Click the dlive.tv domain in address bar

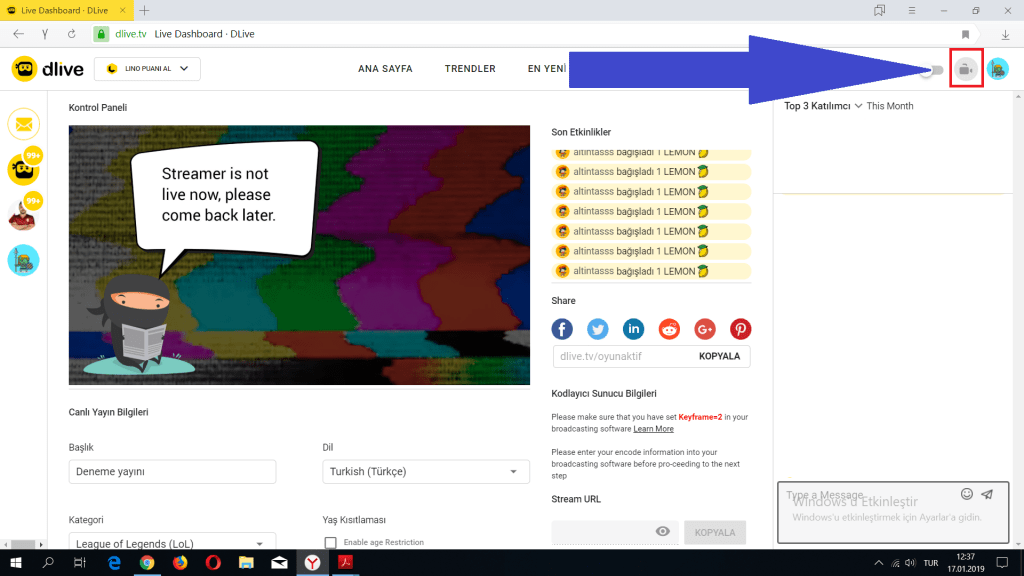(x=131, y=34)
